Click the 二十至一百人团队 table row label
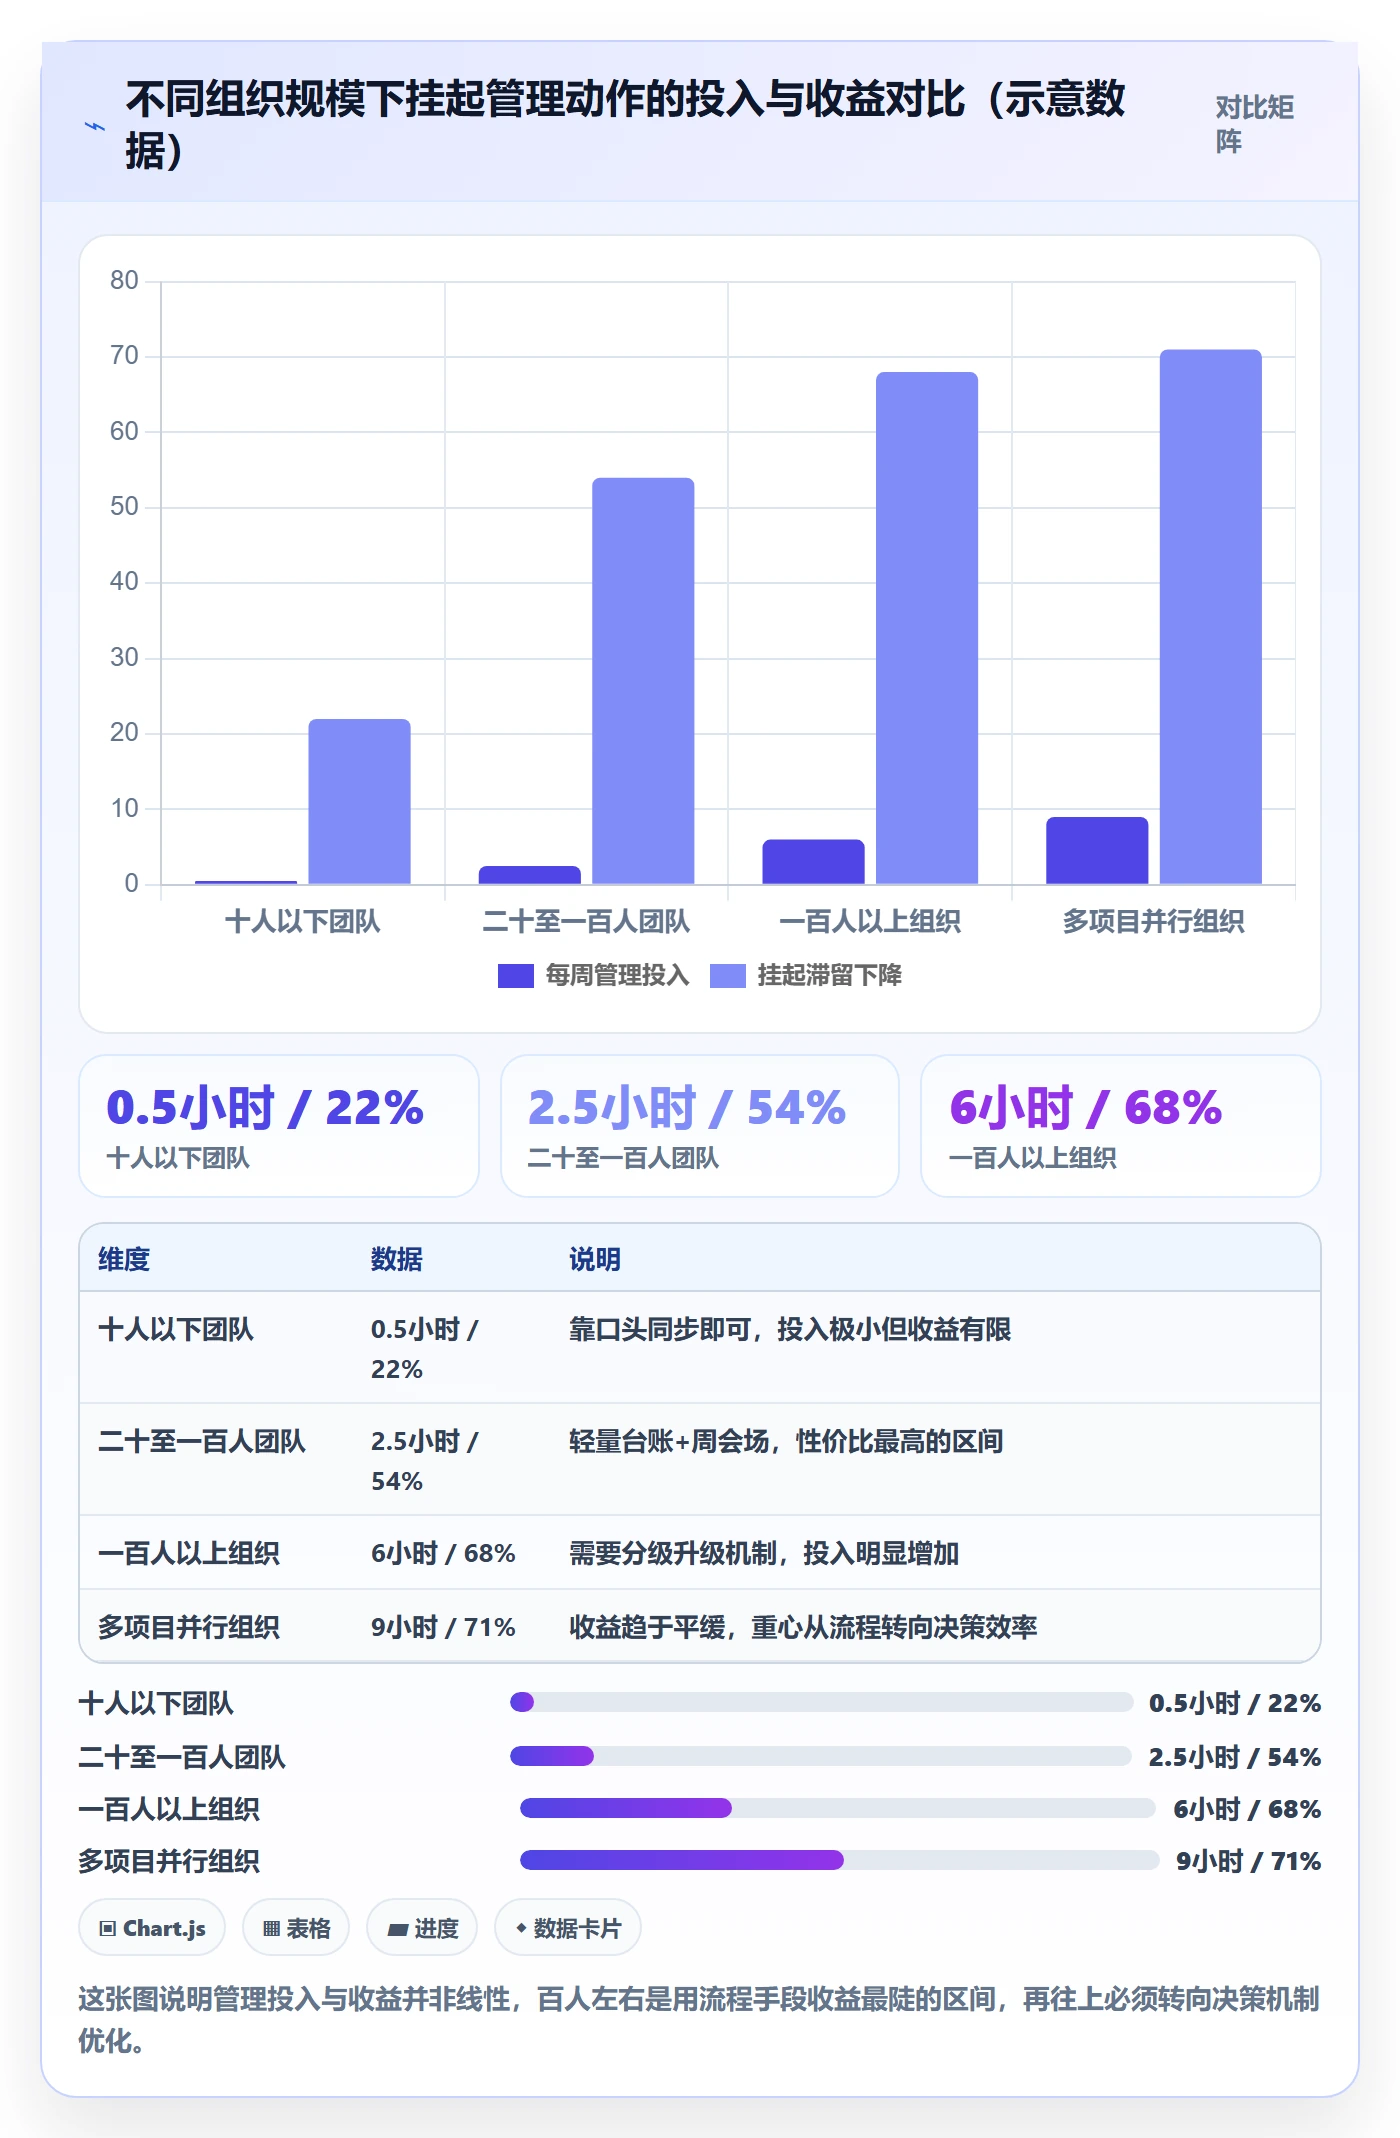The width and height of the screenshot is (1400, 2138). pyautogui.click(x=202, y=1441)
